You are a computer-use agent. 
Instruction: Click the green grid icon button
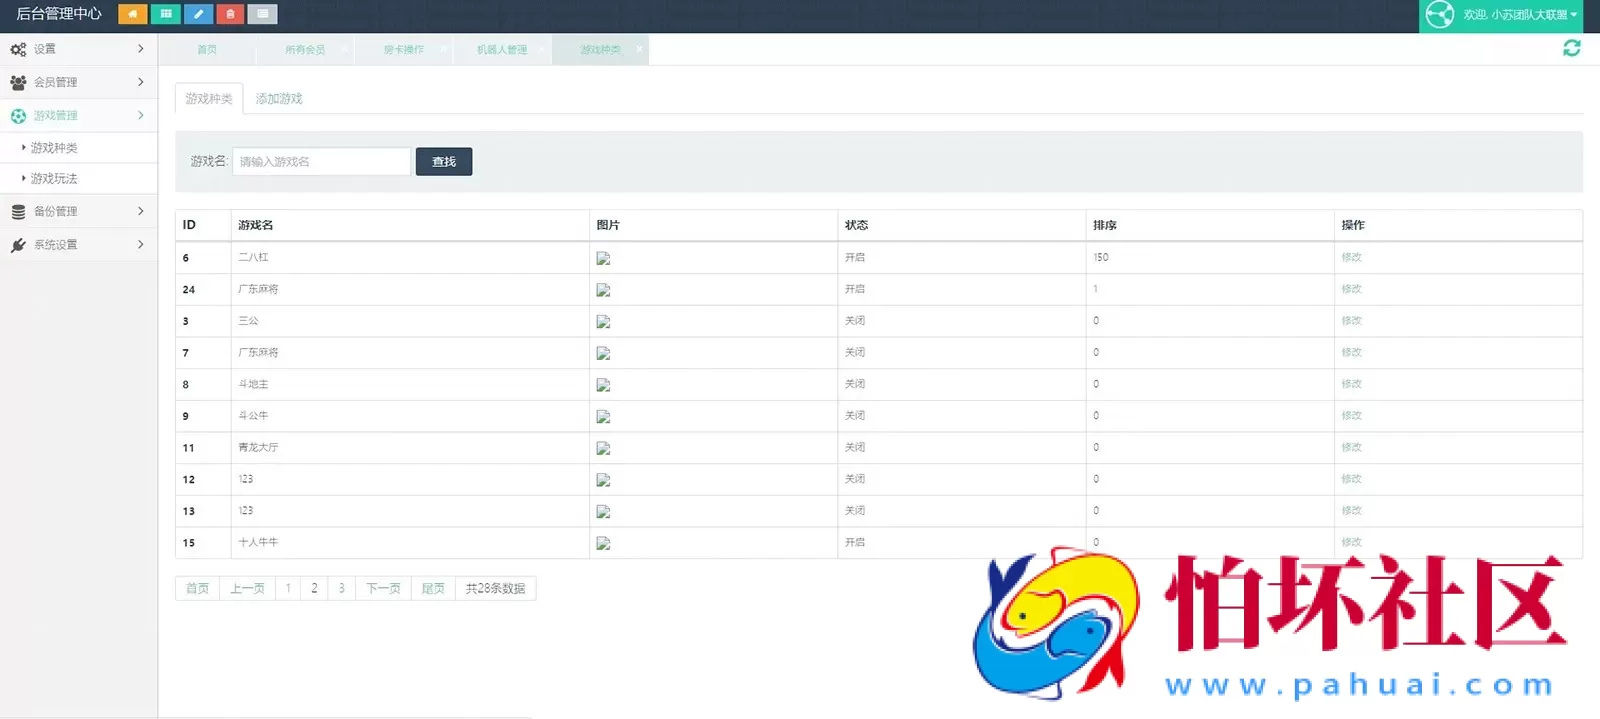(x=165, y=14)
